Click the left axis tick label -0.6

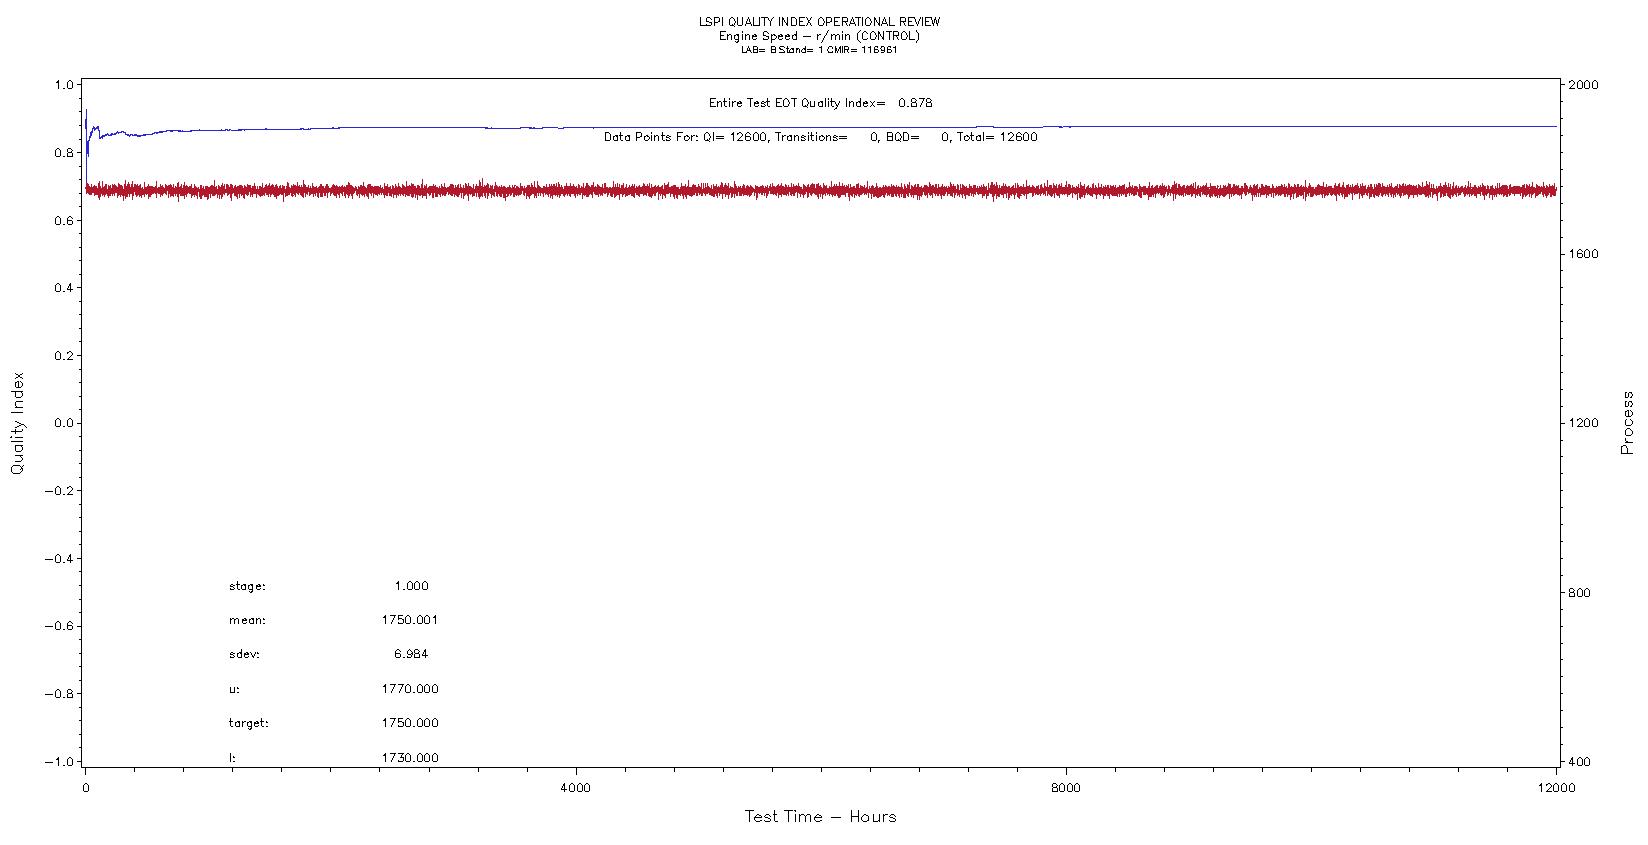60,626
